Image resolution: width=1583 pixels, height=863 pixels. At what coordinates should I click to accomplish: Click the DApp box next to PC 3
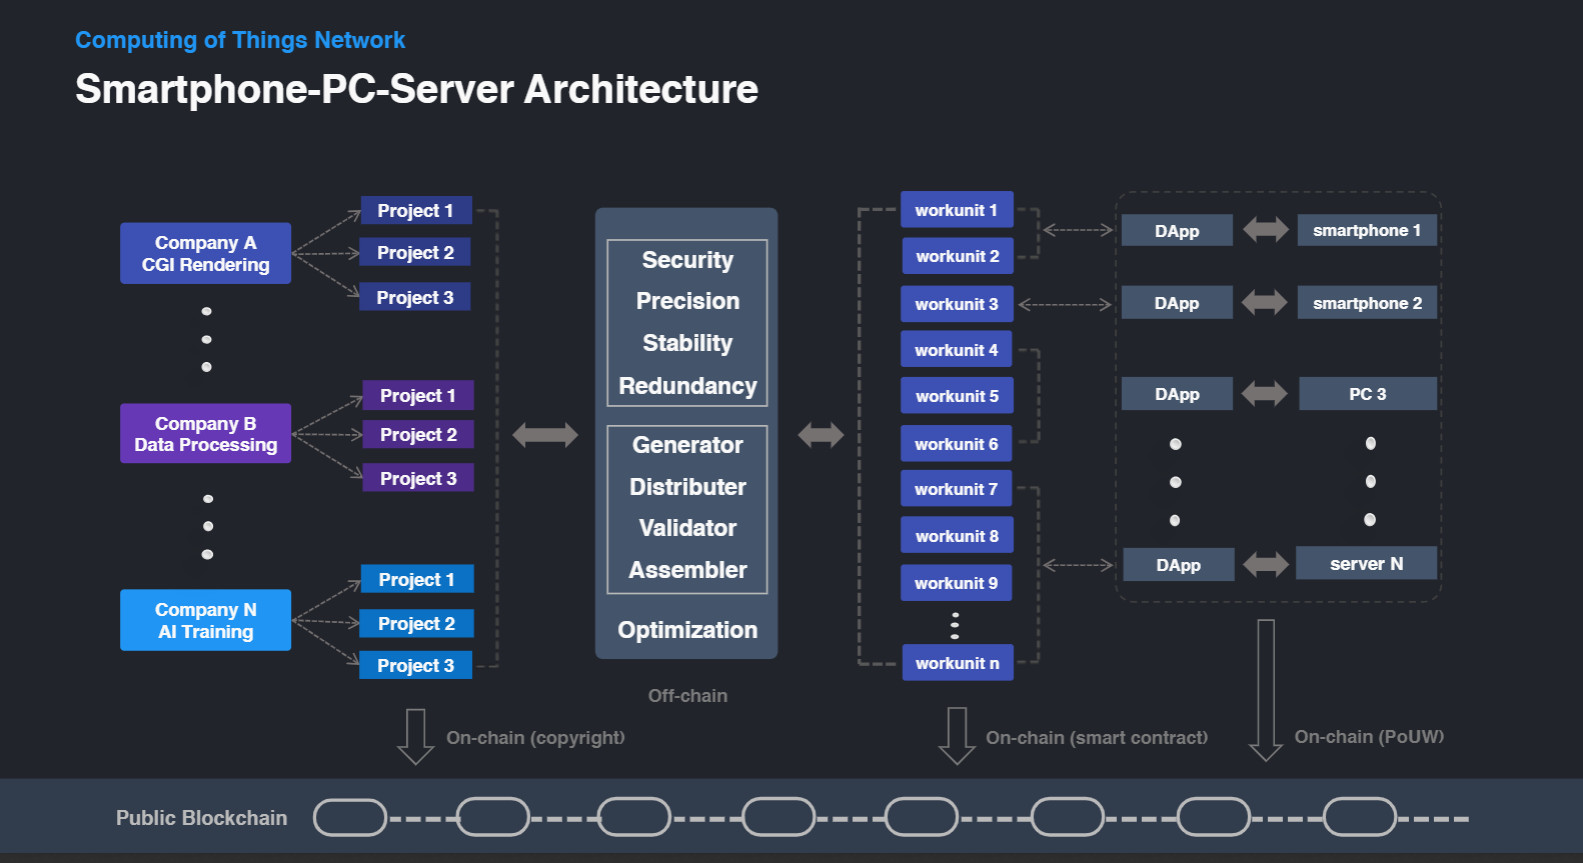pyautogui.click(x=1177, y=394)
